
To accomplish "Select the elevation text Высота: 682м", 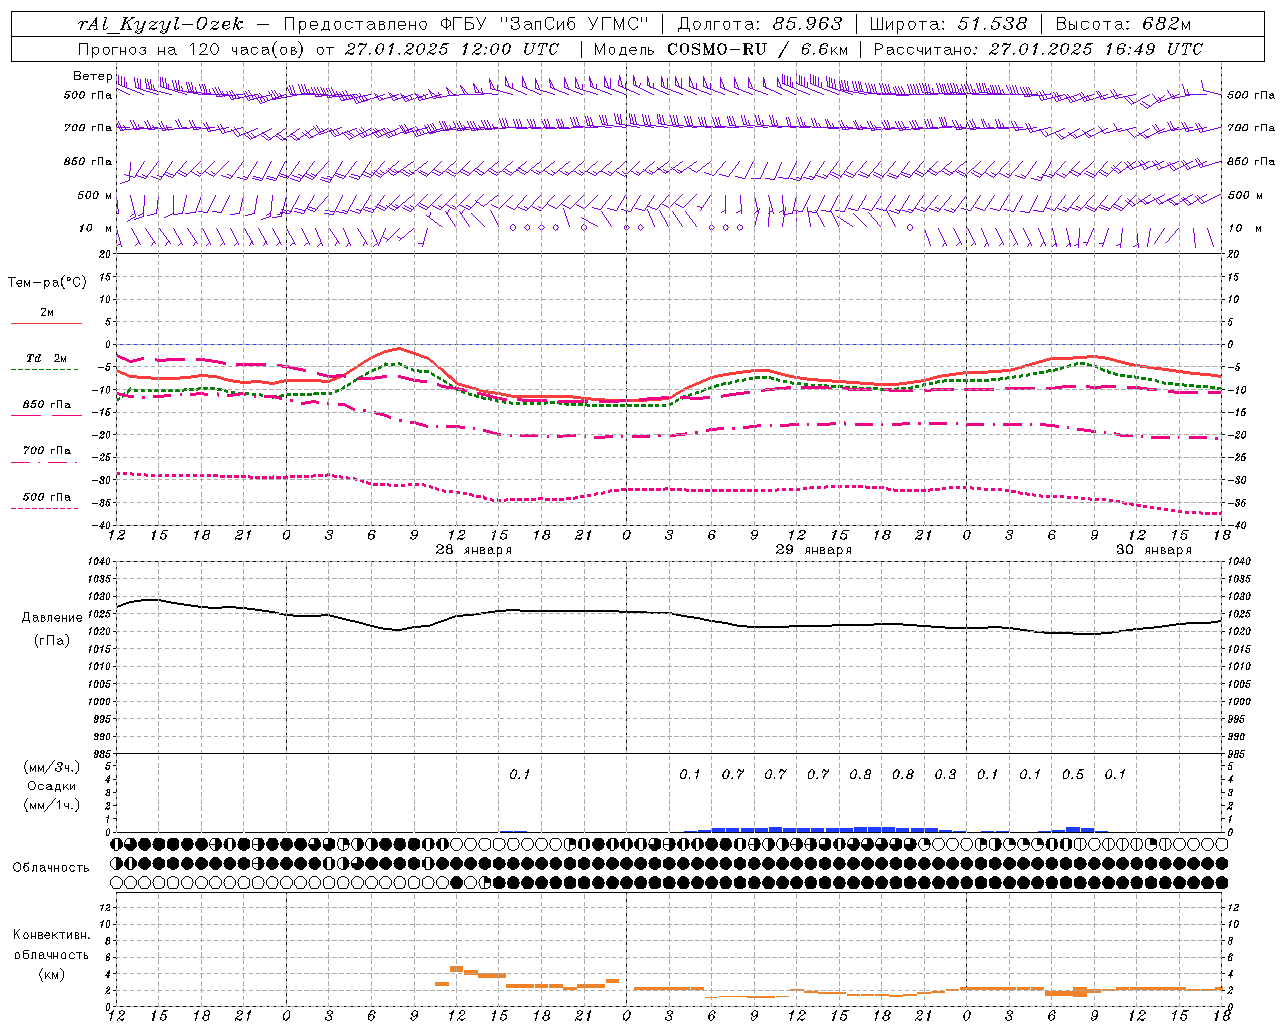I will tap(1123, 24).
